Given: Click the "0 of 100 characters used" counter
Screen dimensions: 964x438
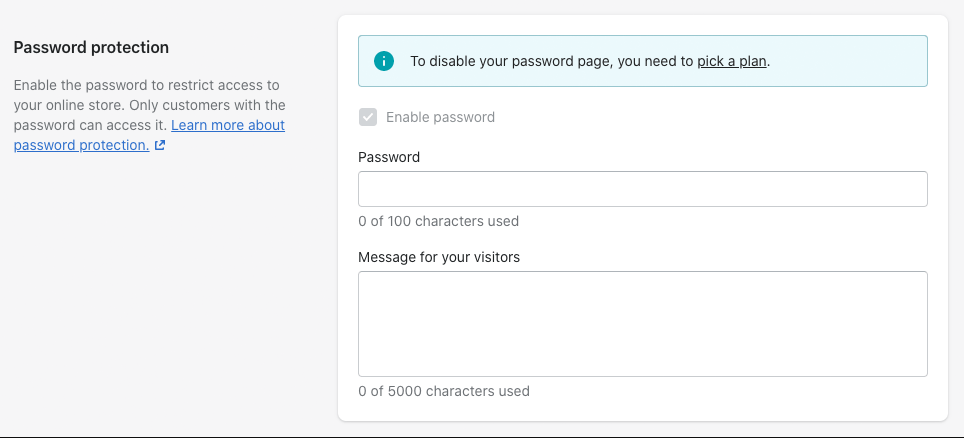Looking at the screenshot, I should [438, 221].
